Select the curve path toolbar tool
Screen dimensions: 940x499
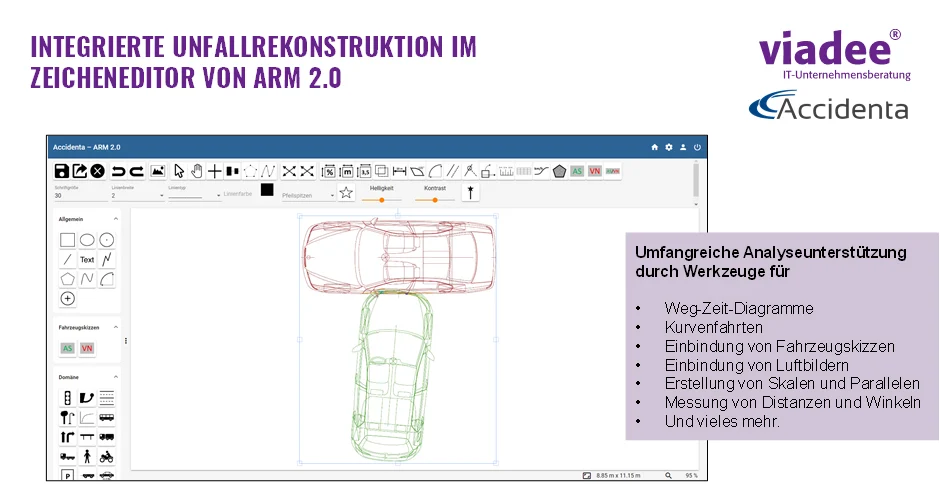click(268, 171)
